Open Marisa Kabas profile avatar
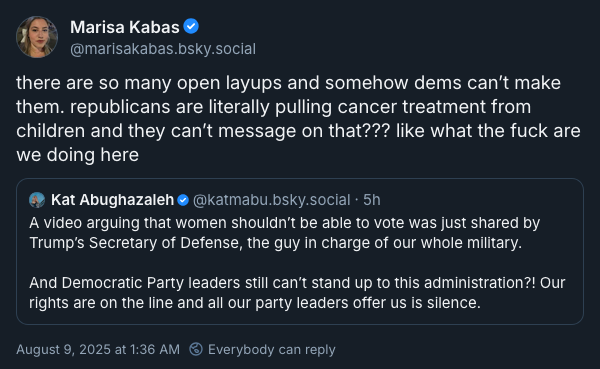The image size is (600, 369). point(37,37)
